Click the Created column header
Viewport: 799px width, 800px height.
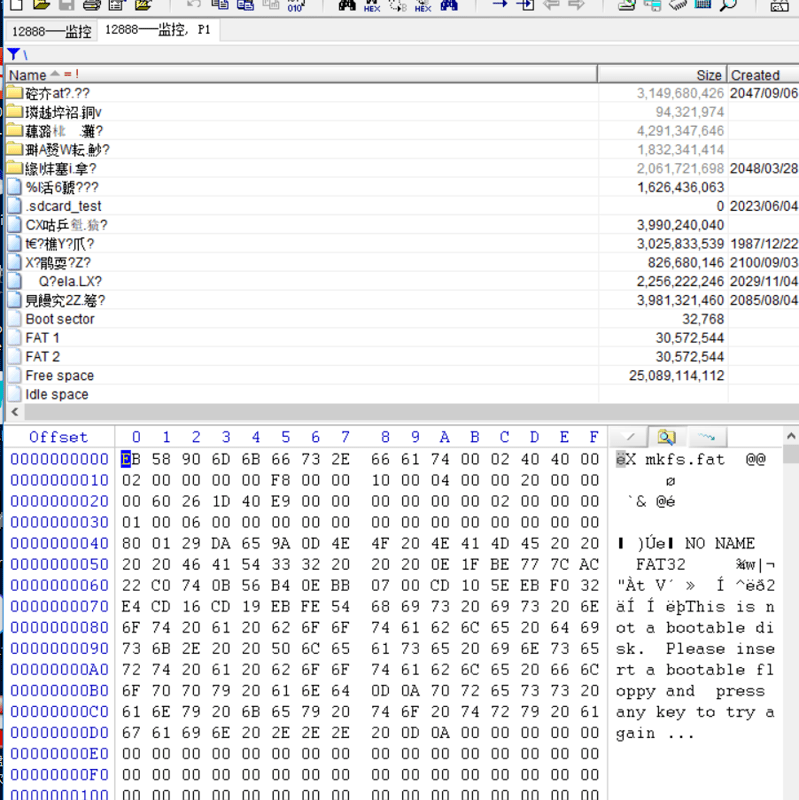click(x=755, y=75)
